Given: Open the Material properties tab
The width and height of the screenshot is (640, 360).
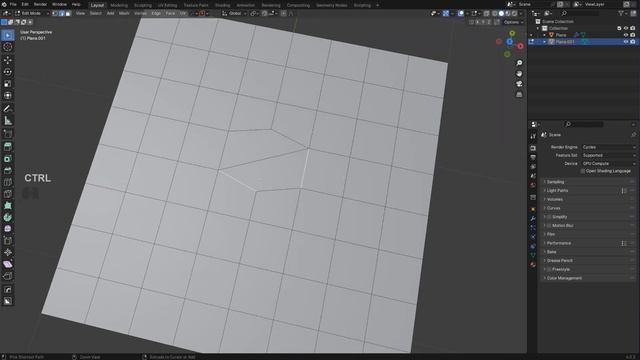Looking at the screenshot, I should pos(533,265).
